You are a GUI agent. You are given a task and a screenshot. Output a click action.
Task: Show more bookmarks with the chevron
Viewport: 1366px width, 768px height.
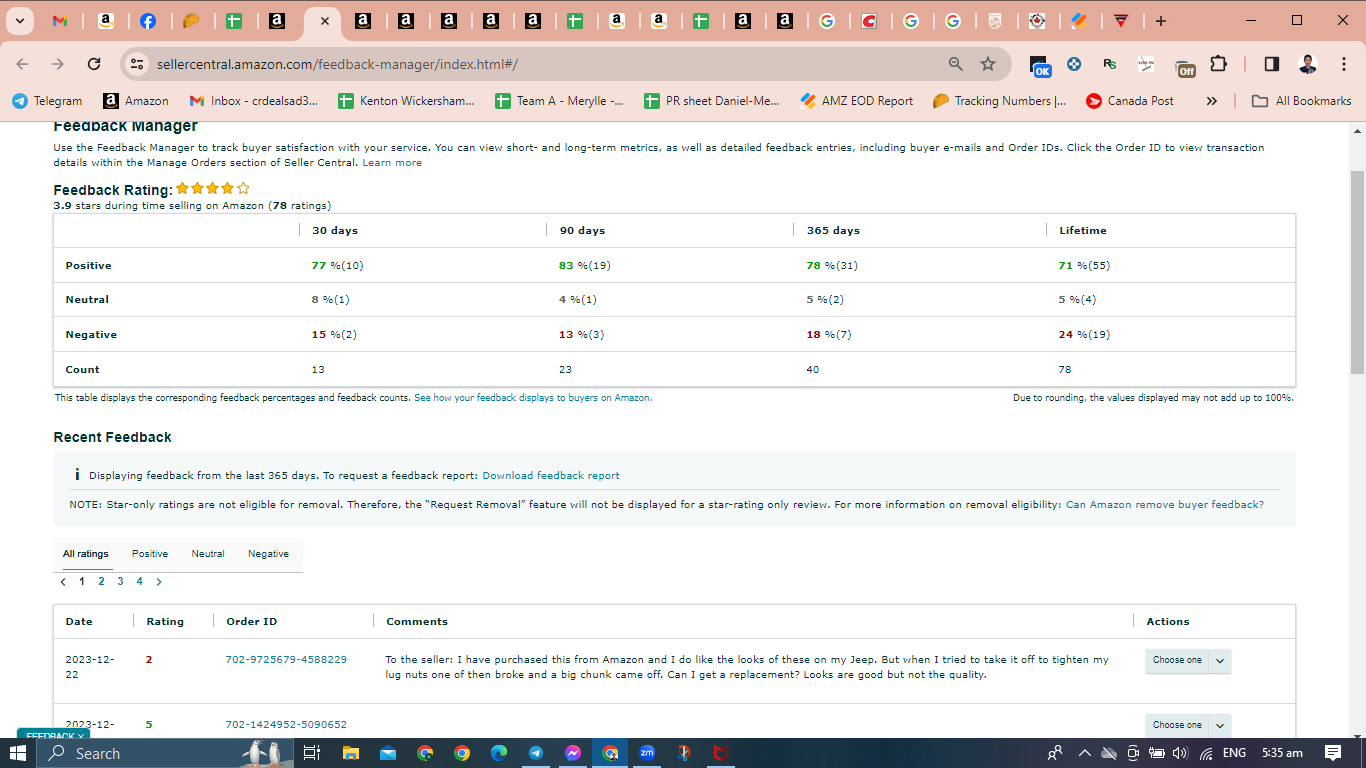[x=1212, y=101]
